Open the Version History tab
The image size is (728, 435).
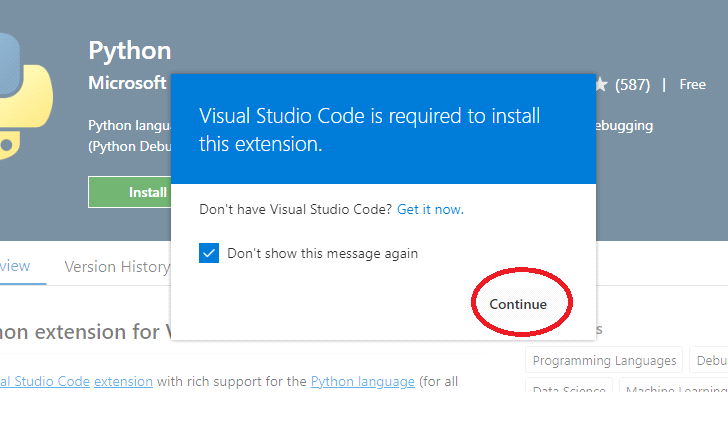point(116,267)
